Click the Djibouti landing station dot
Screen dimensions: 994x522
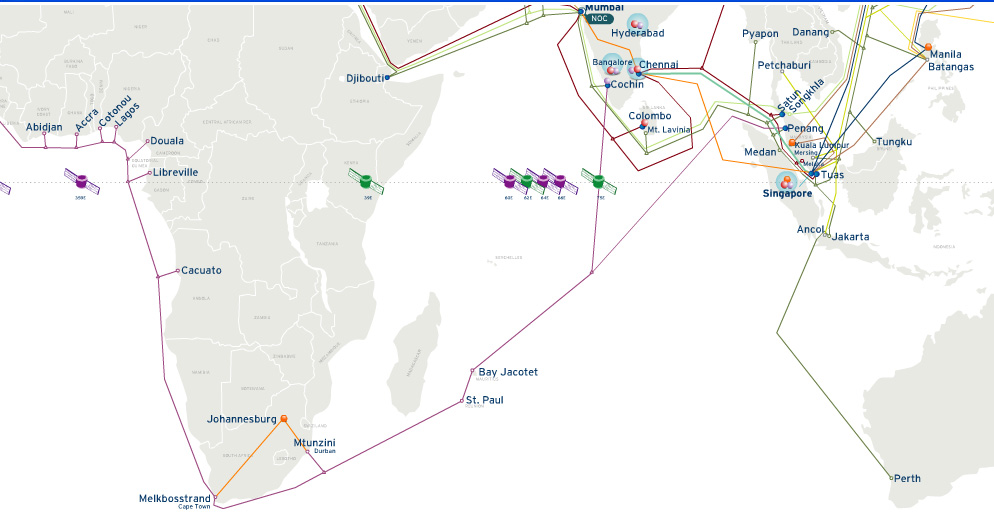[387, 77]
